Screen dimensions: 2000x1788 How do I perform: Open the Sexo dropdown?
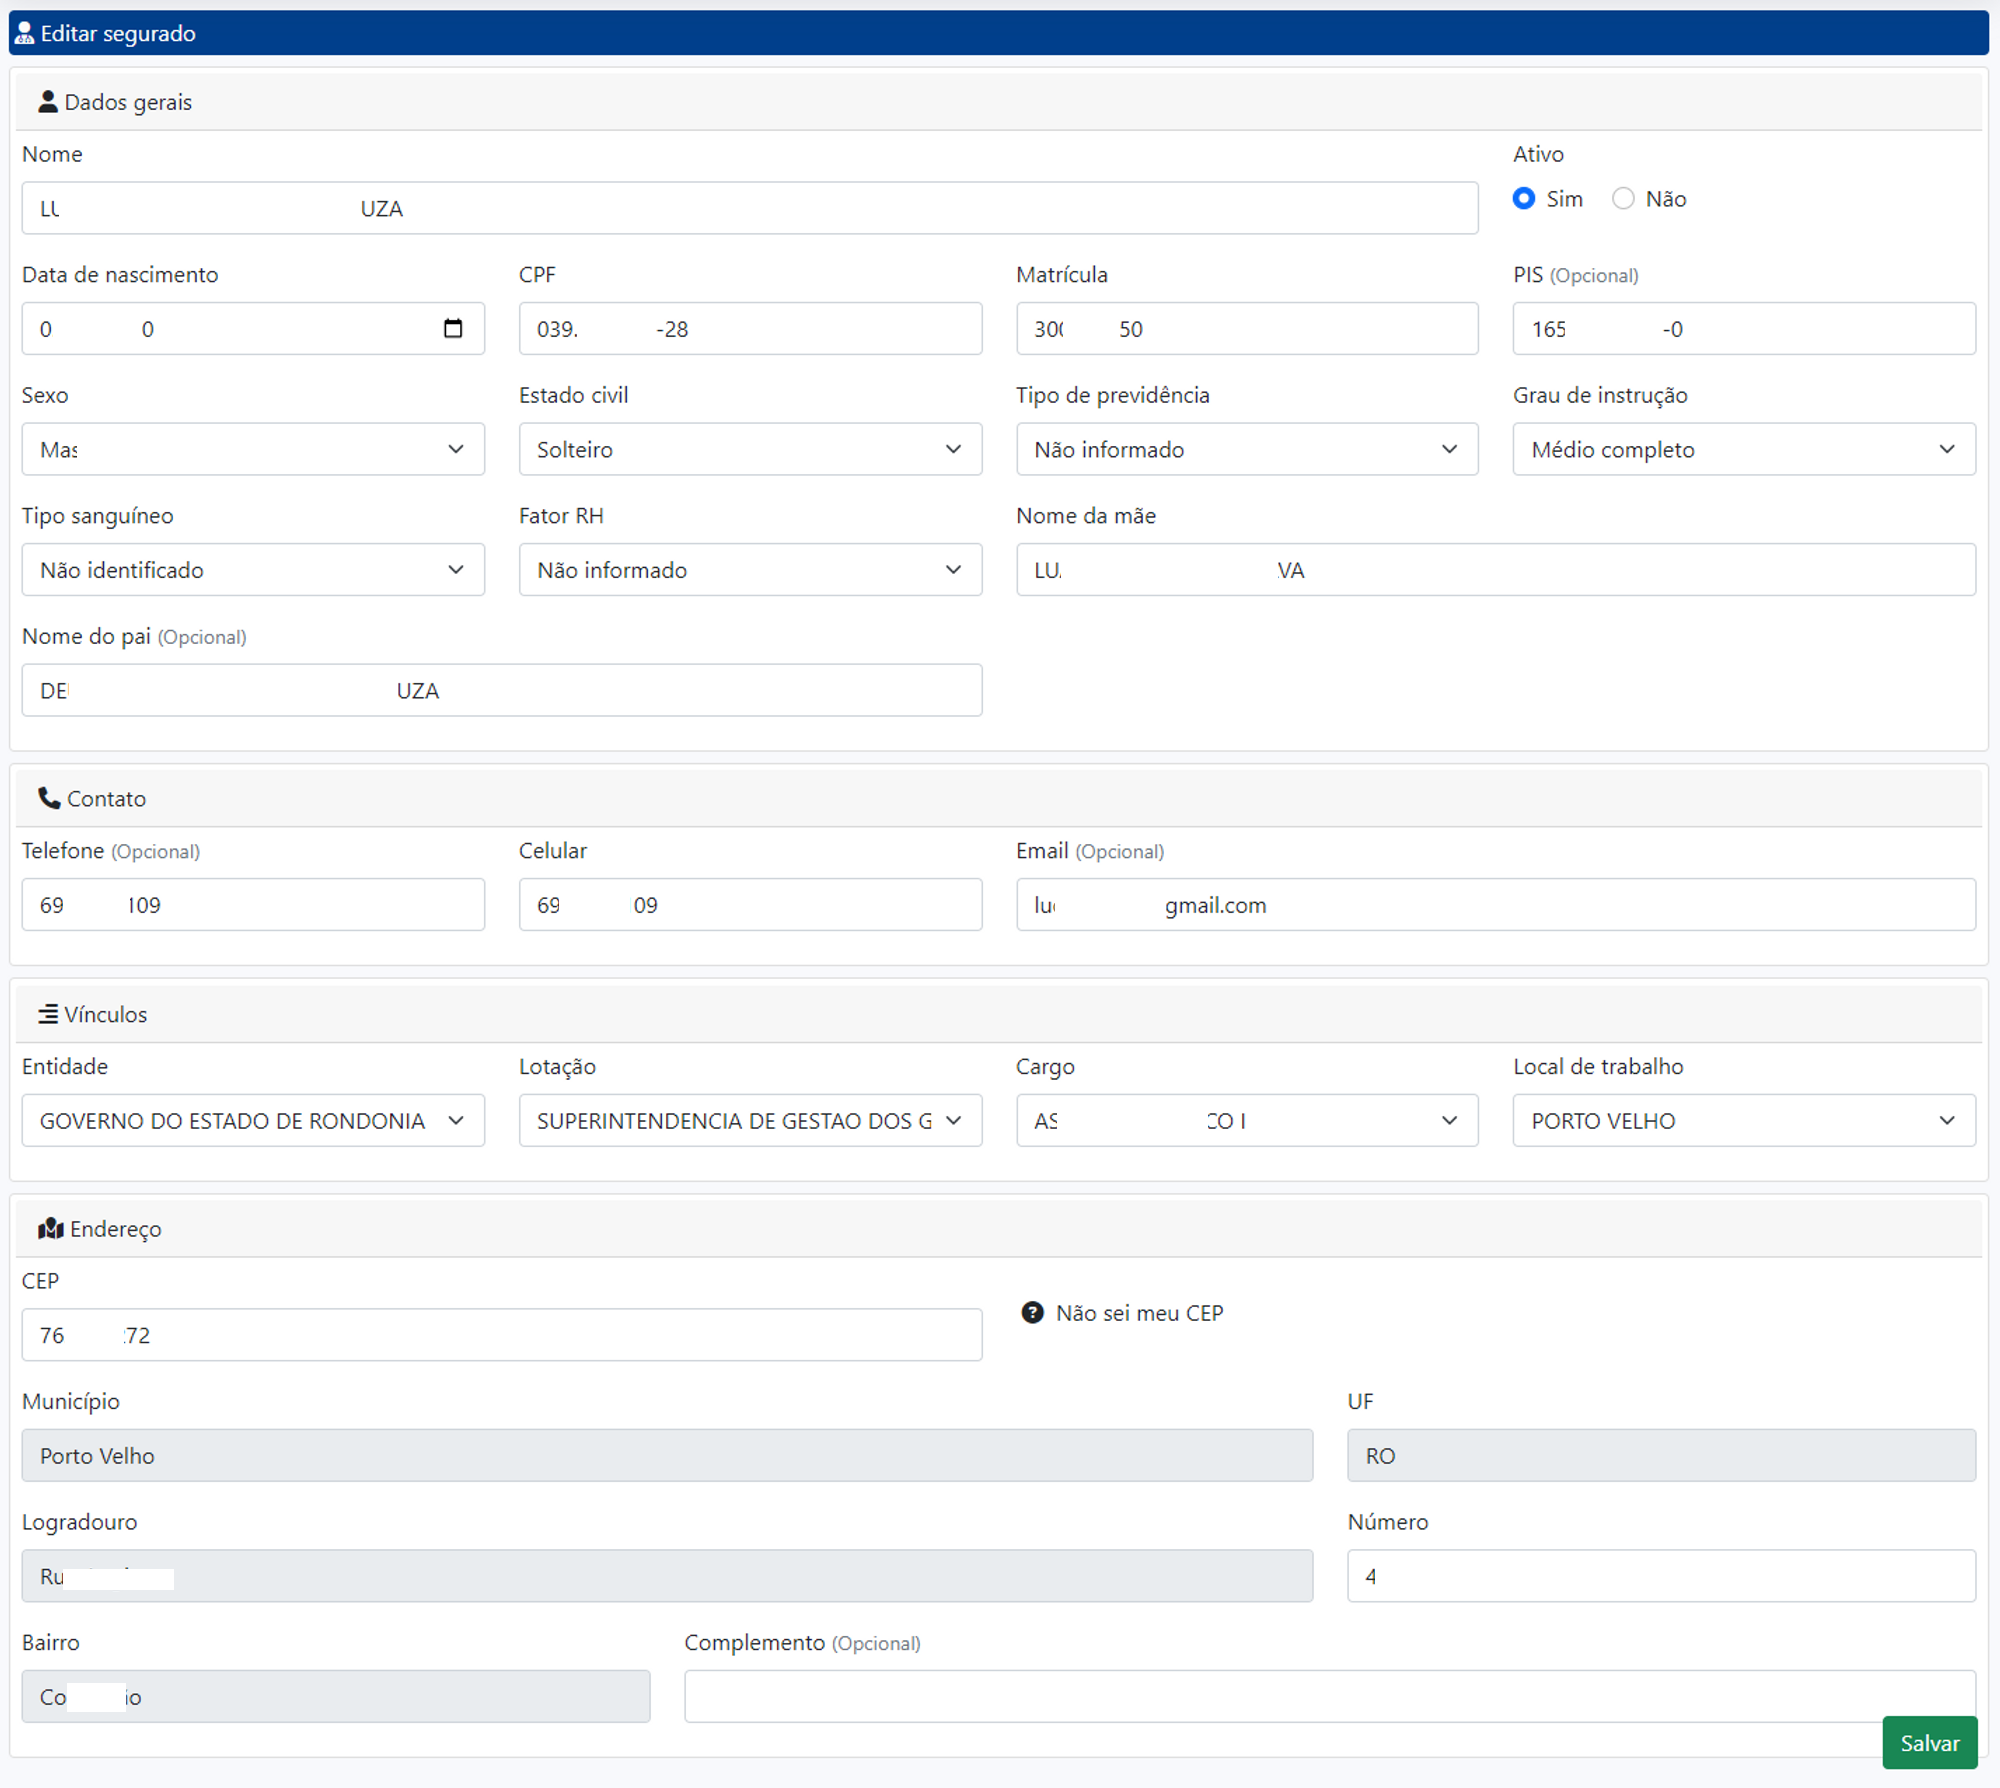point(253,449)
